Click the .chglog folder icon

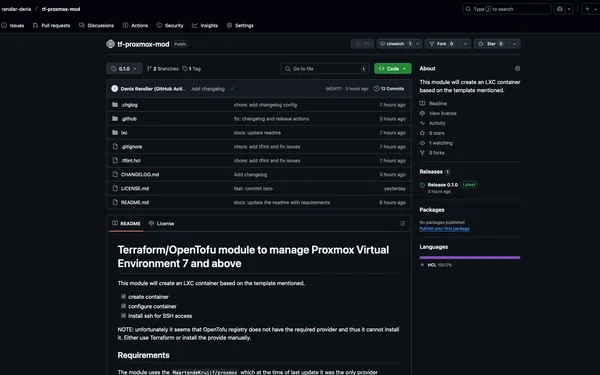coord(115,104)
